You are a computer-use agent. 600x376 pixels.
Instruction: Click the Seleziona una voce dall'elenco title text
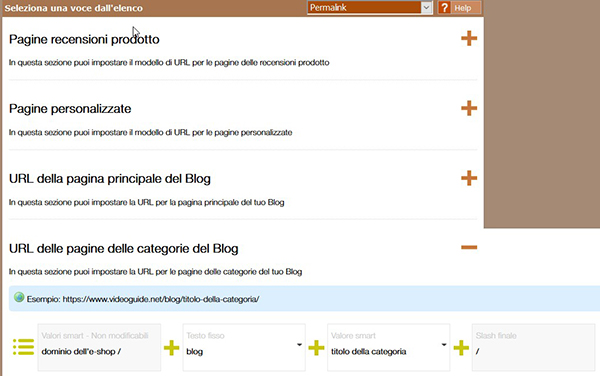click(73, 8)
